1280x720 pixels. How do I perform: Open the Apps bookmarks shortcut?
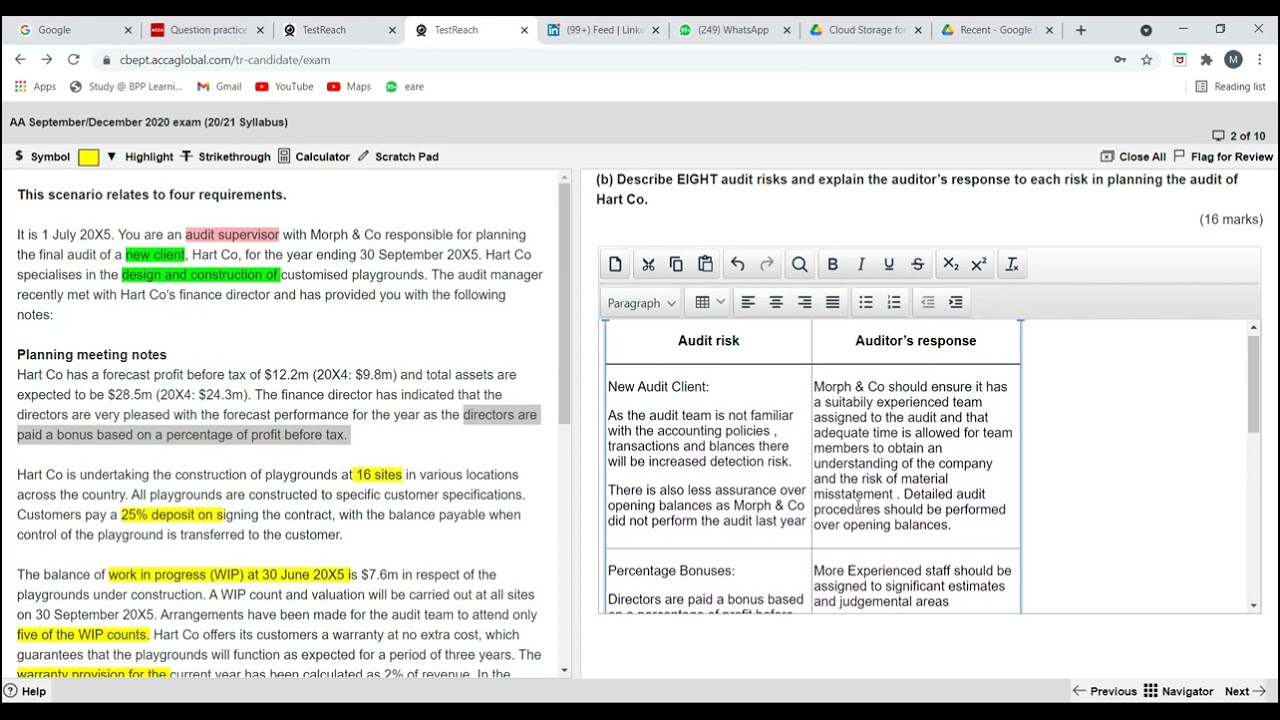click(x=35, y=87)
